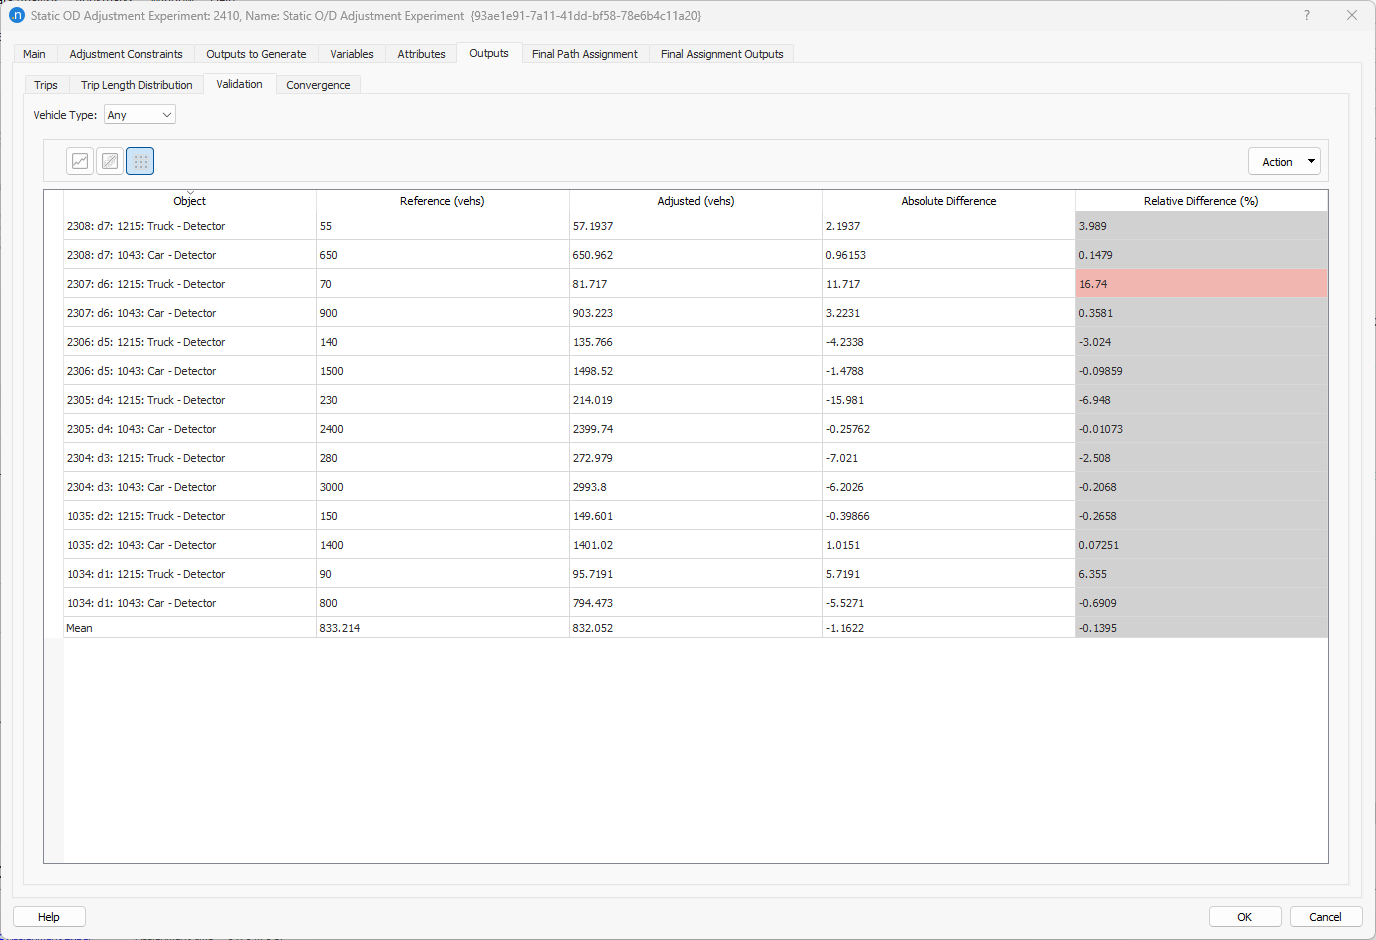The width and height of the screenshot is (1376, 940).
Task: Click the question mark help icon in title bar
Action: click(x=1307, y=15)
